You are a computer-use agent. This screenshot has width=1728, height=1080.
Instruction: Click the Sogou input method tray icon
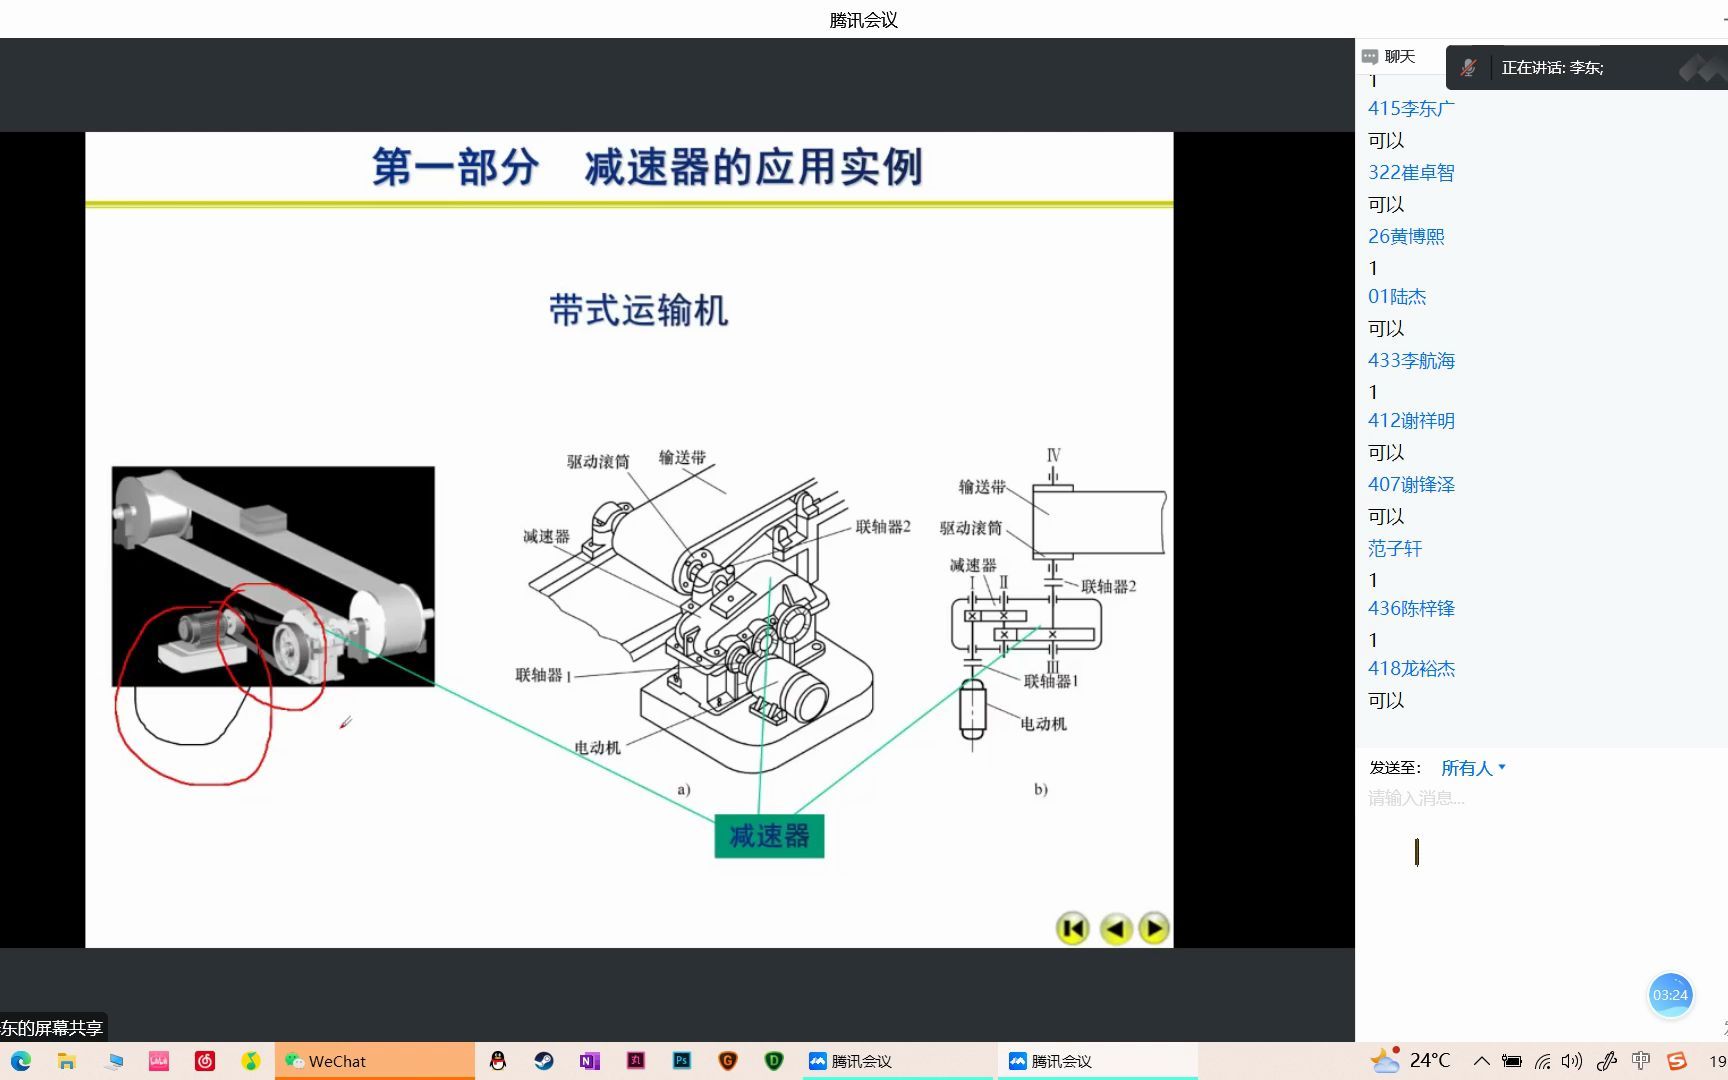(x=1677, y=1061)
